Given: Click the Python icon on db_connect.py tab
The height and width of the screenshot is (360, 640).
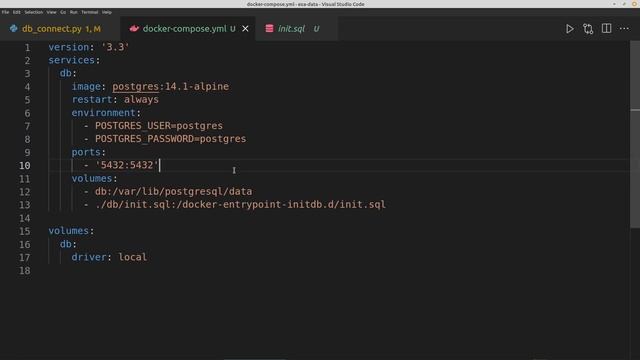Looking at the screenshot, I should (13, 29).
